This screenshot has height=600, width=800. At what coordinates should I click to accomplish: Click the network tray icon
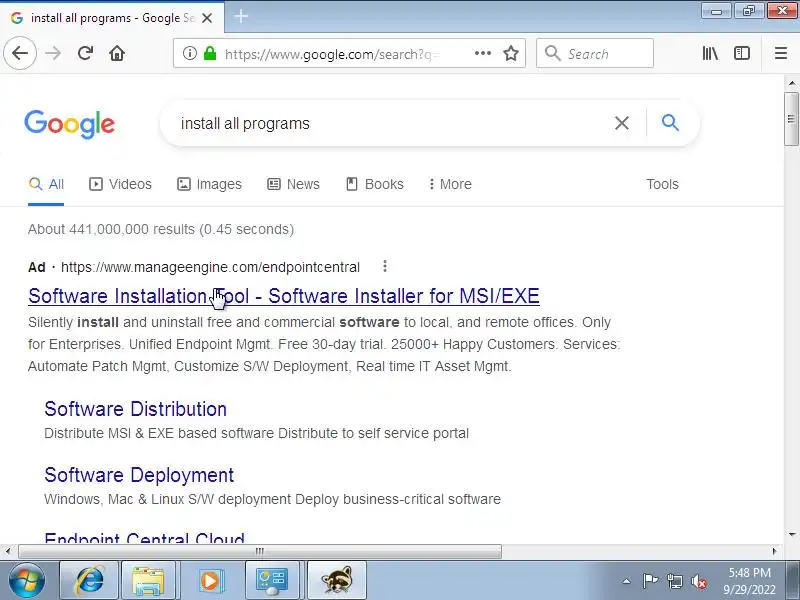pyautogui.click(x=674, y=581)
